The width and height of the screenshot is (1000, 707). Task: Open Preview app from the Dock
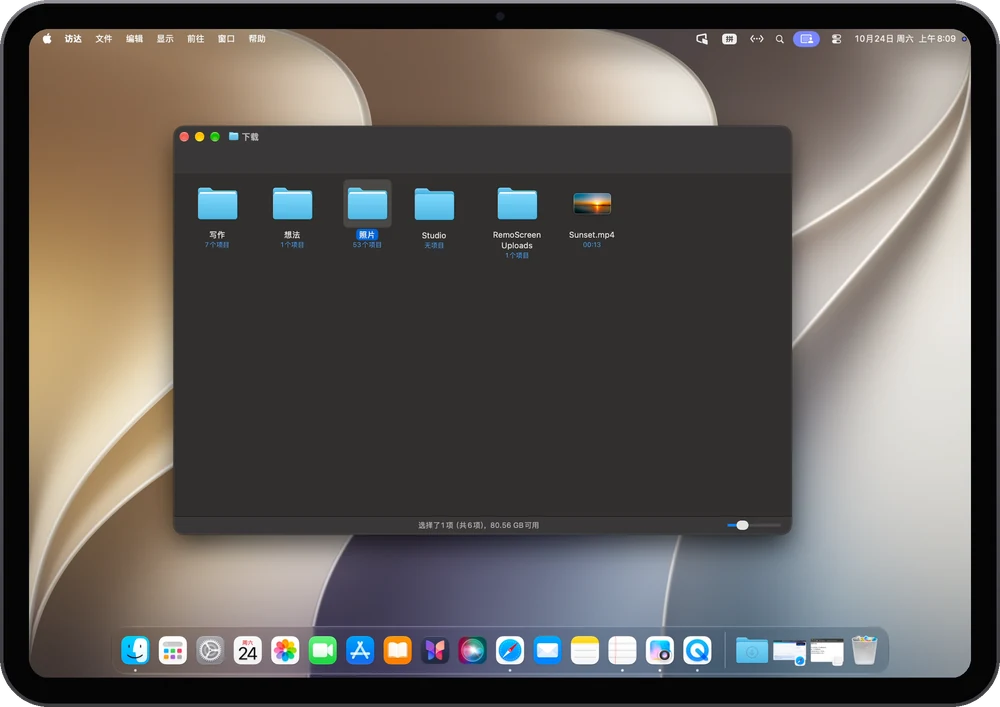point(660,650)
